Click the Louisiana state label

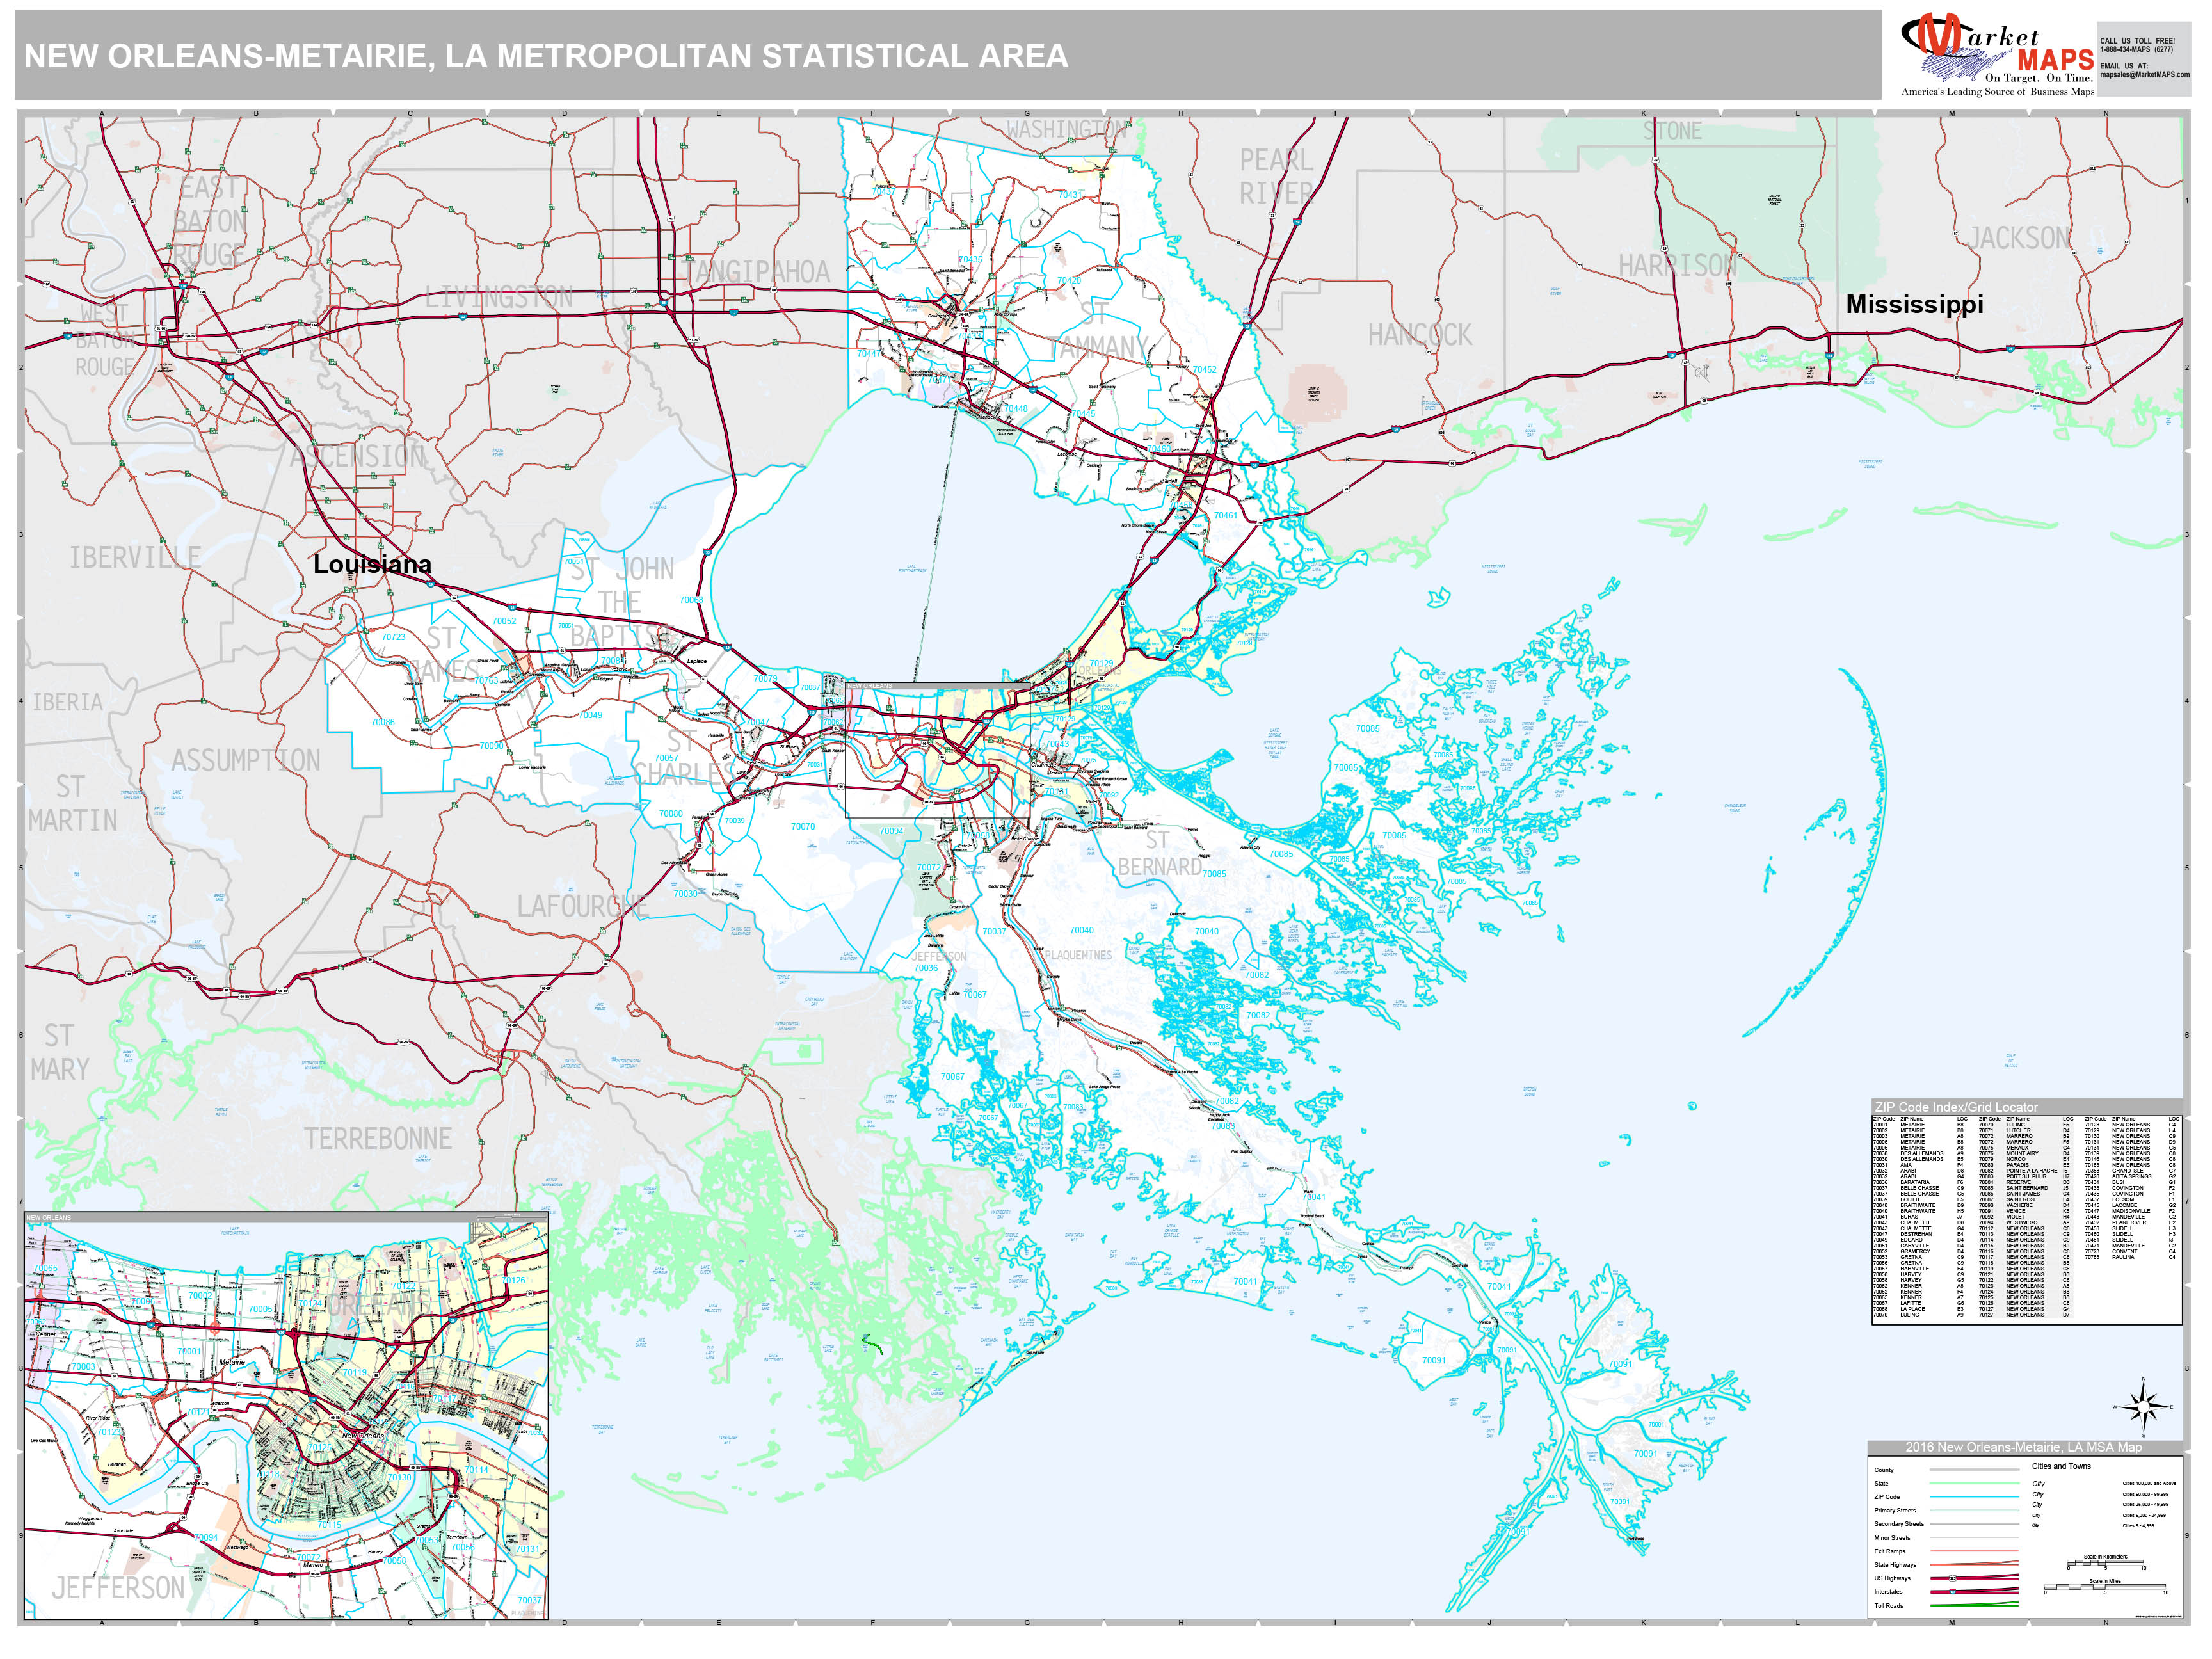point(372,564)
